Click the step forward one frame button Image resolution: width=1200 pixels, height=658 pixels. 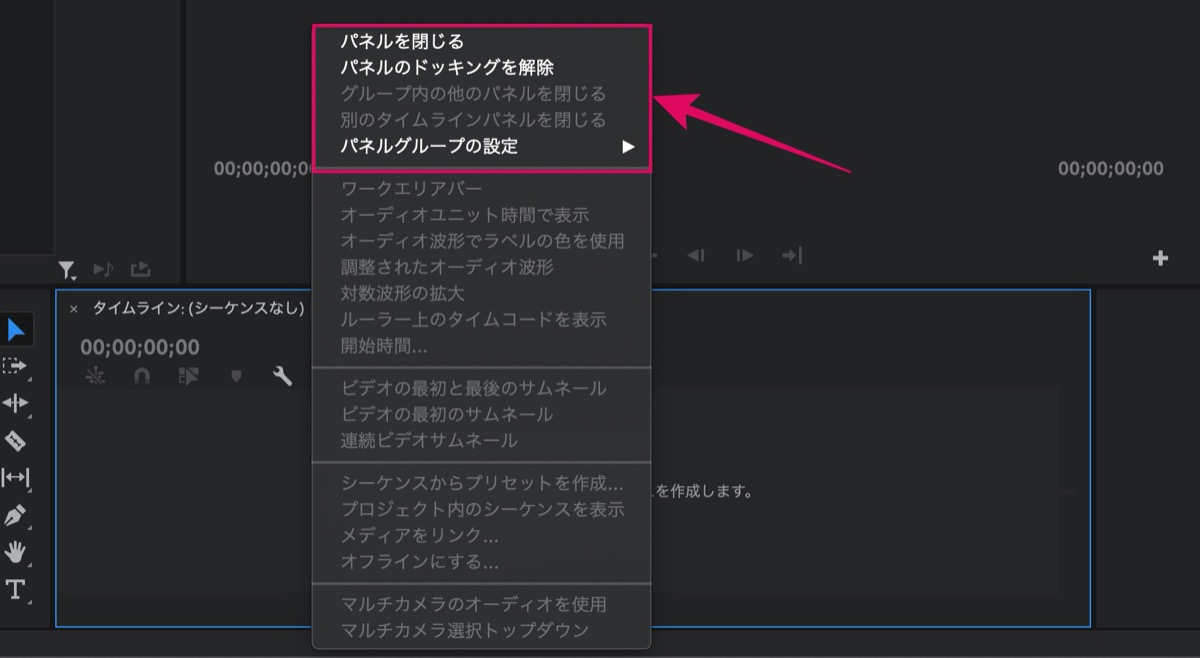pos(745,256)
